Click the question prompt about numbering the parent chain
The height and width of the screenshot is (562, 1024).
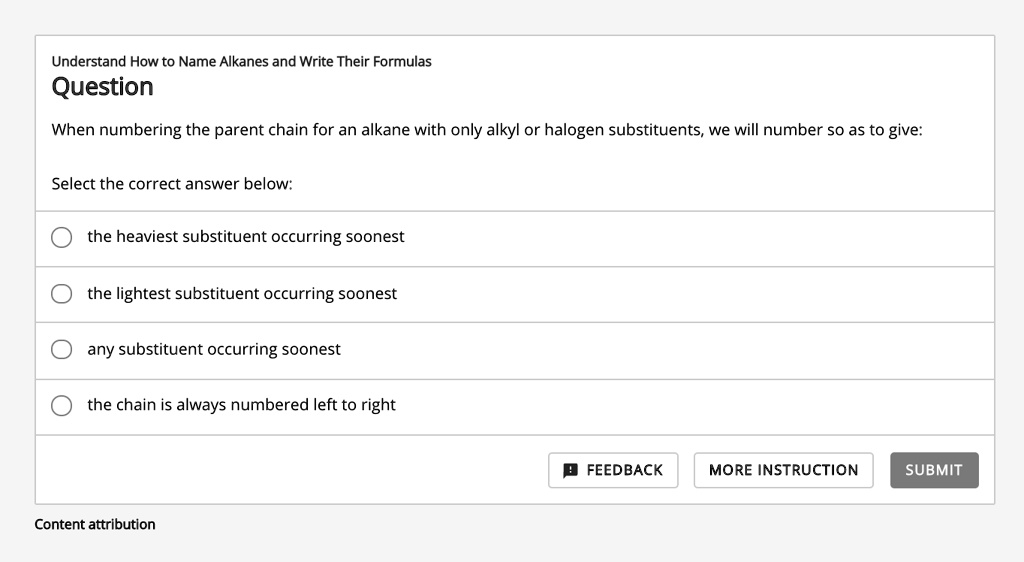[487, 130]
